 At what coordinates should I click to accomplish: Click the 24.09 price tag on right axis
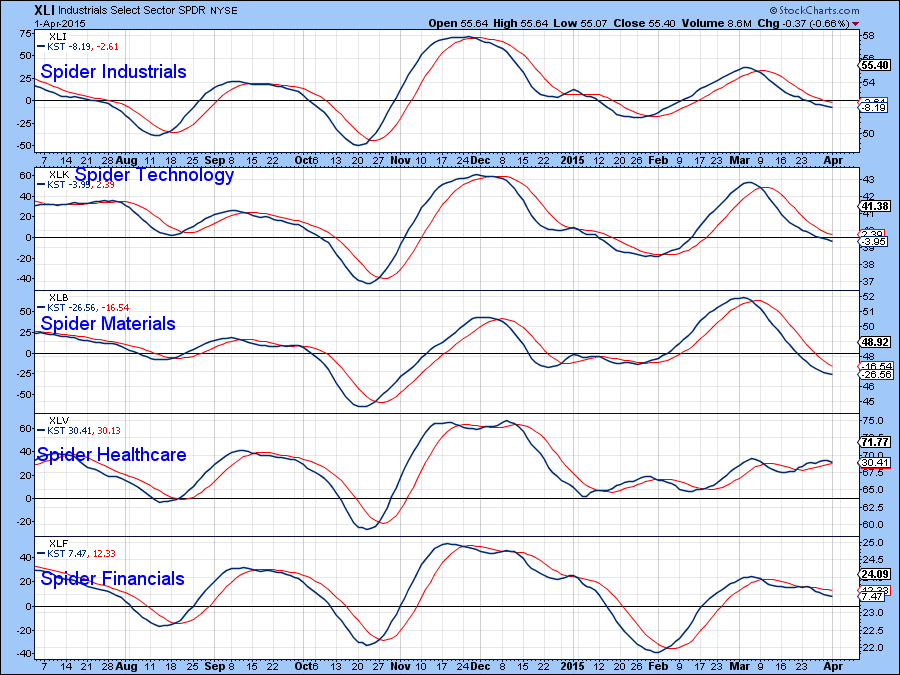tap(875, 574)
